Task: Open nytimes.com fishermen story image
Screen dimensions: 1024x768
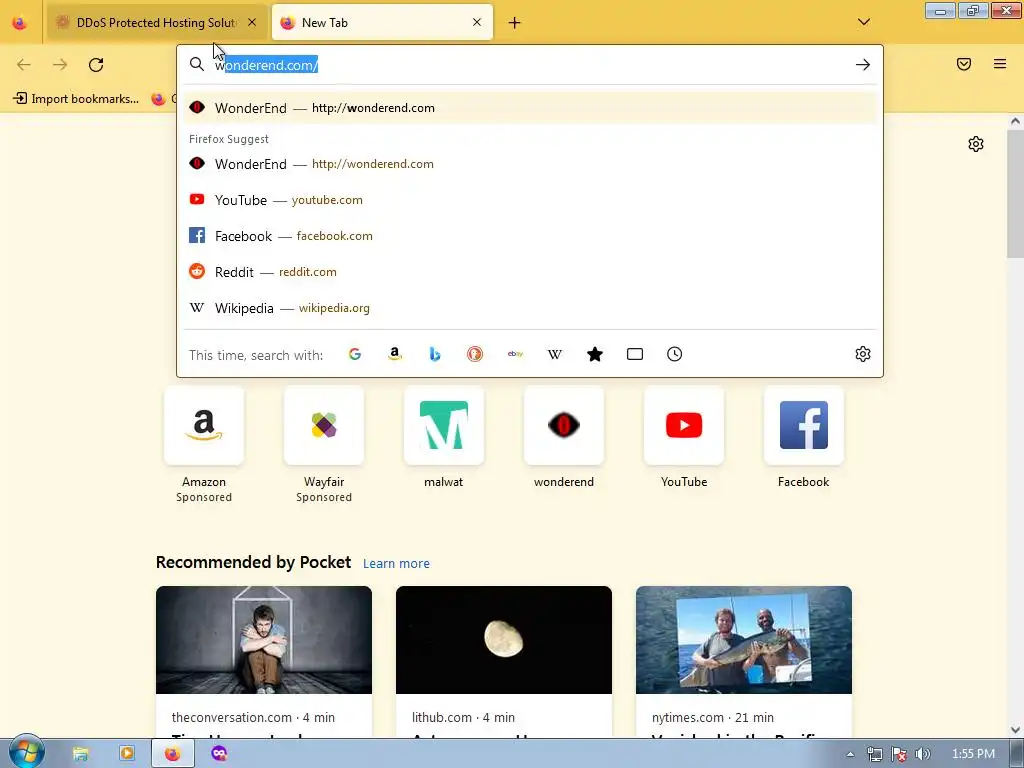Action: [x=744, y=640]
